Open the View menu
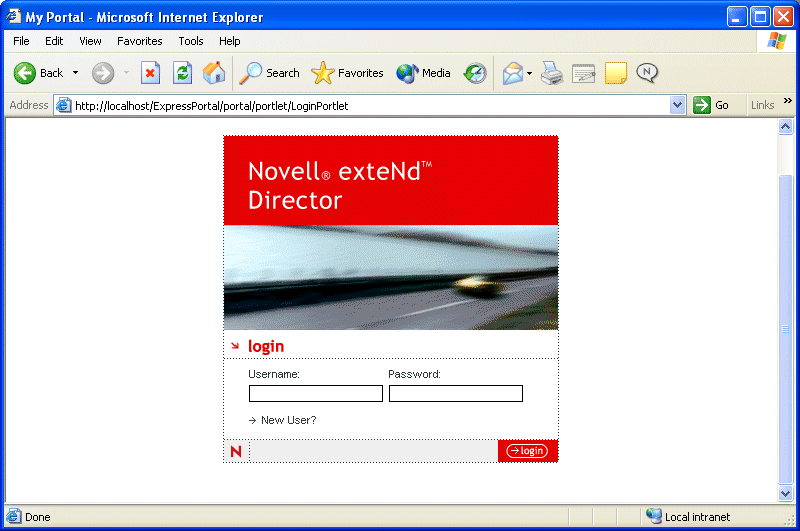The width and height of the screenshot is (800, 531). tap(90, 41)
